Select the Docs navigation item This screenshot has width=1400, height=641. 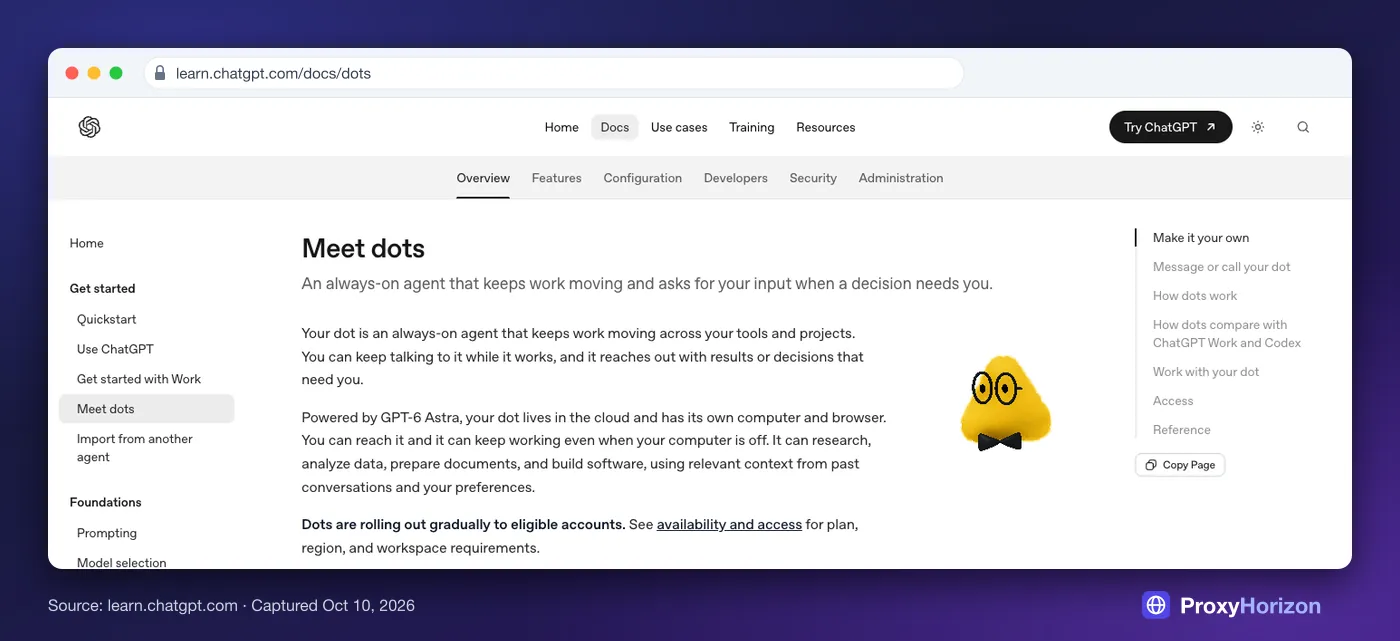click(615, 127)
